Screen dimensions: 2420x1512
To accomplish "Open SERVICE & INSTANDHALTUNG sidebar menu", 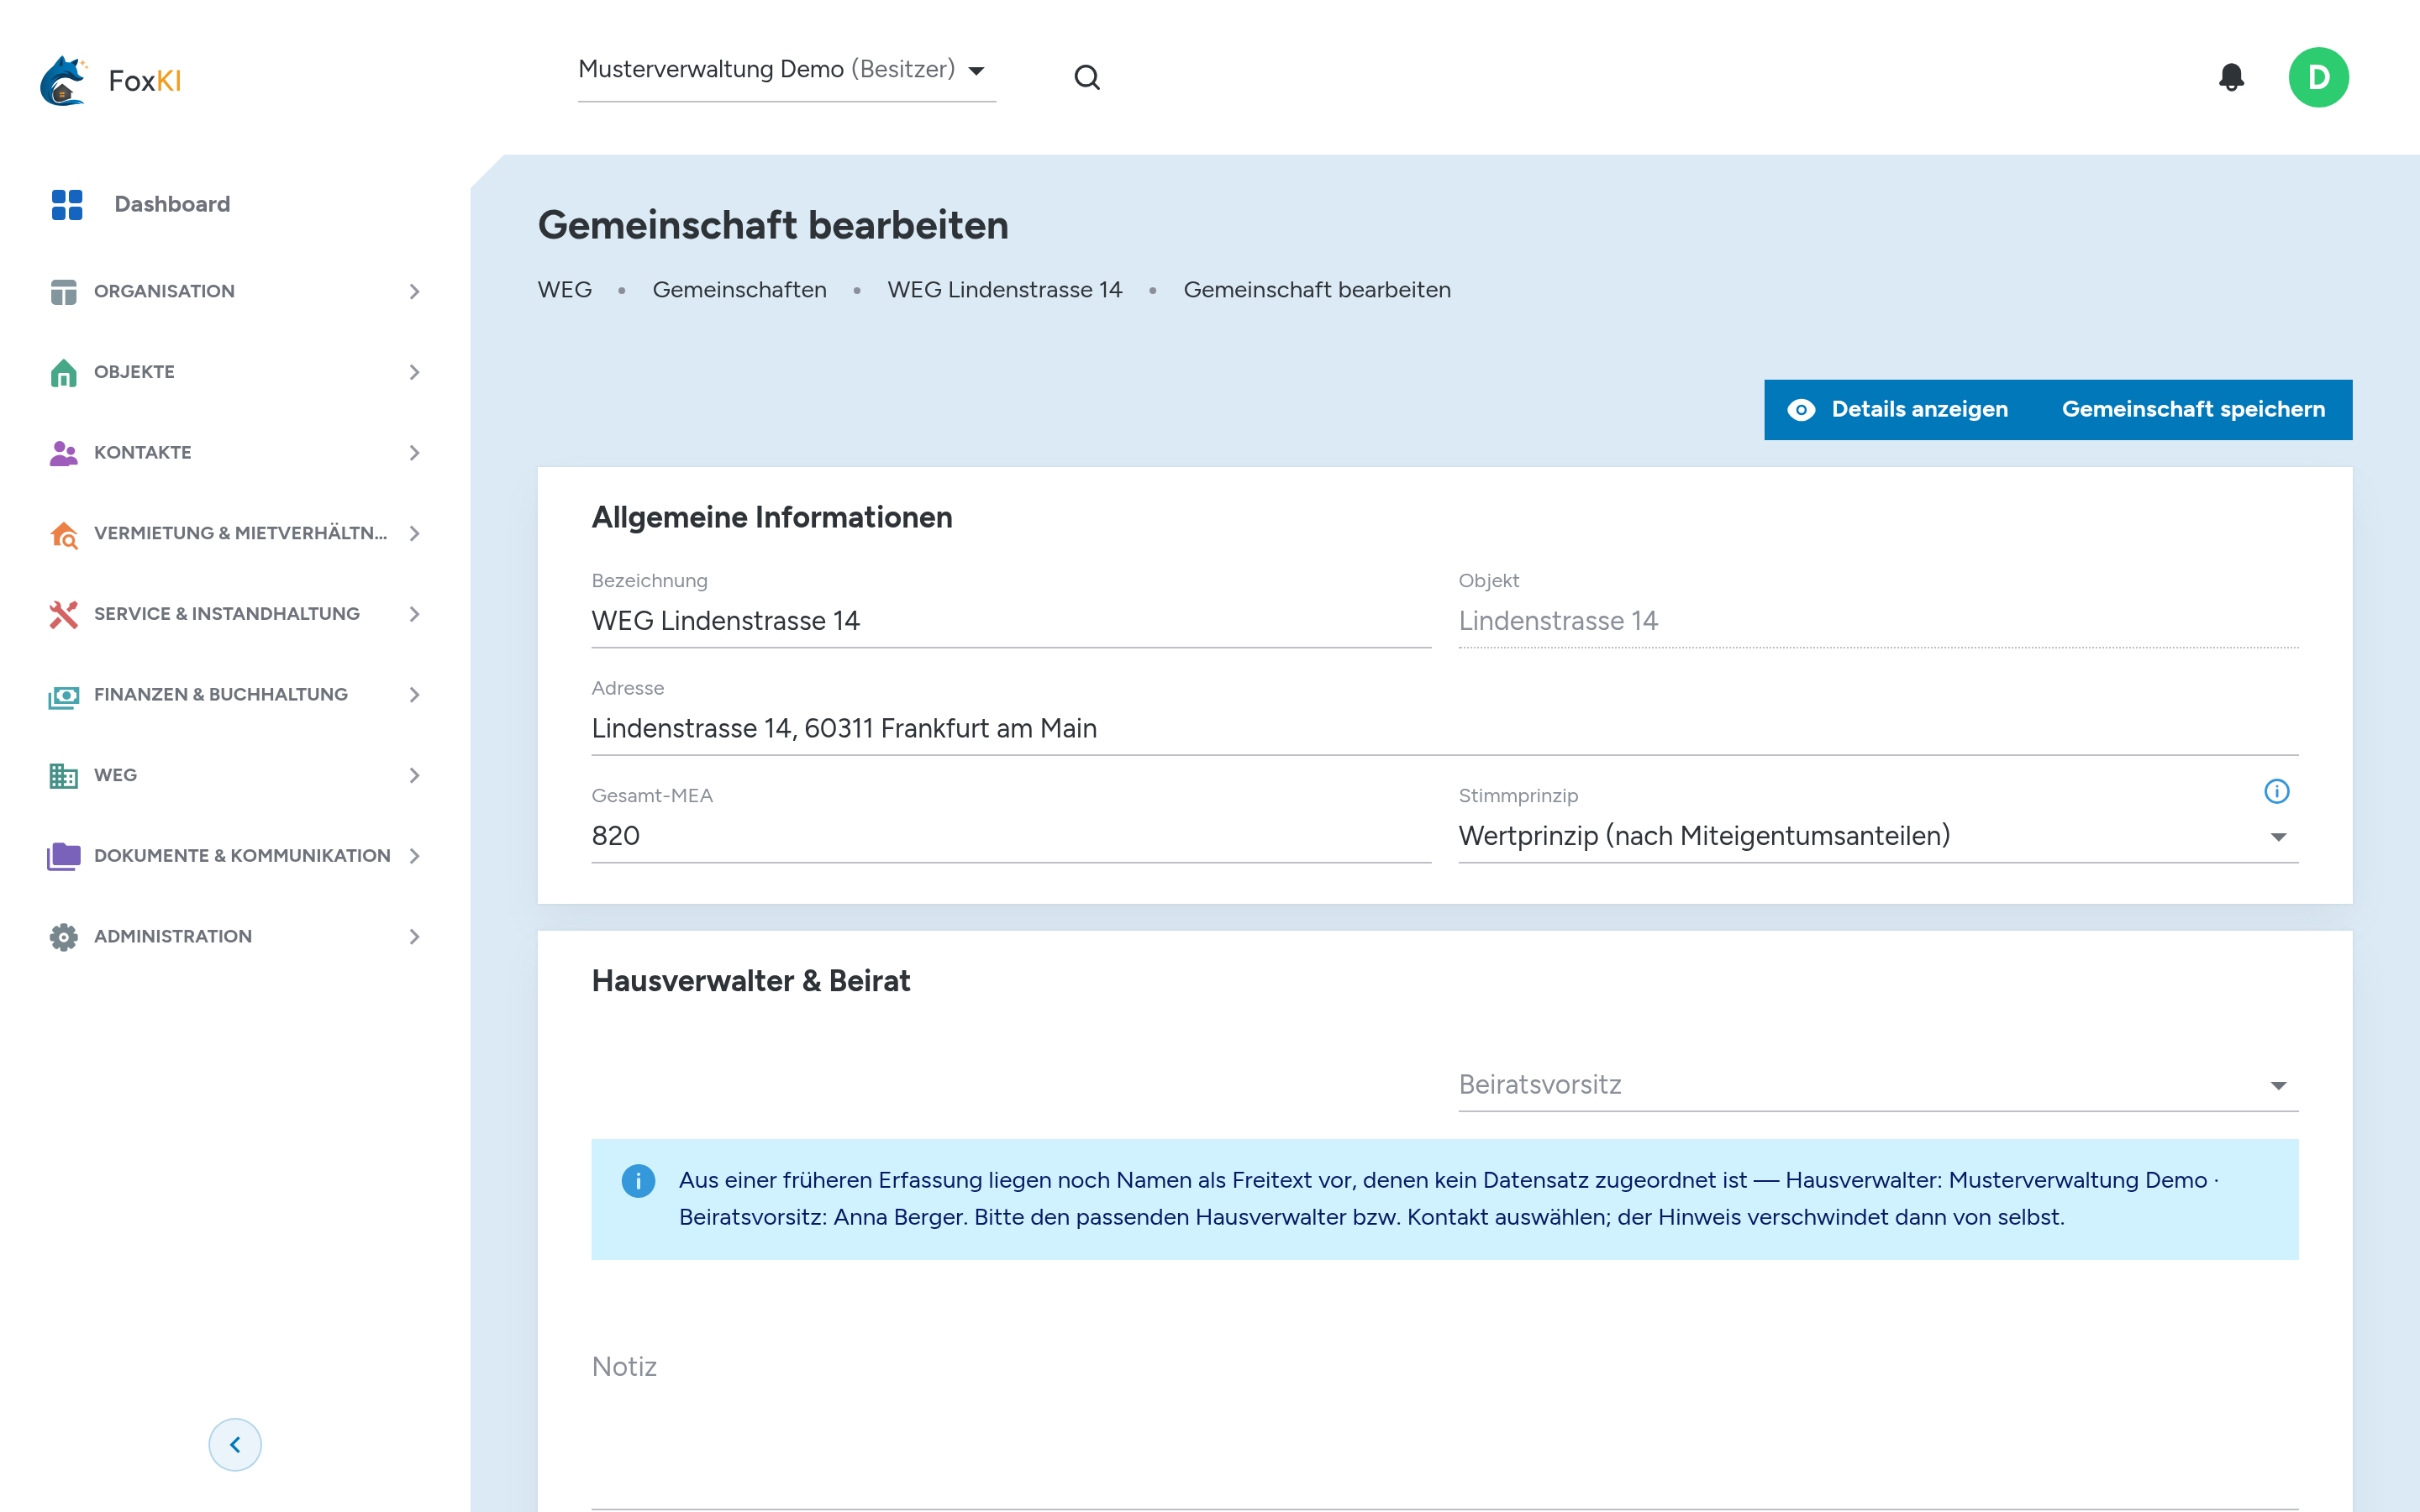I will [x=235, y=614].
